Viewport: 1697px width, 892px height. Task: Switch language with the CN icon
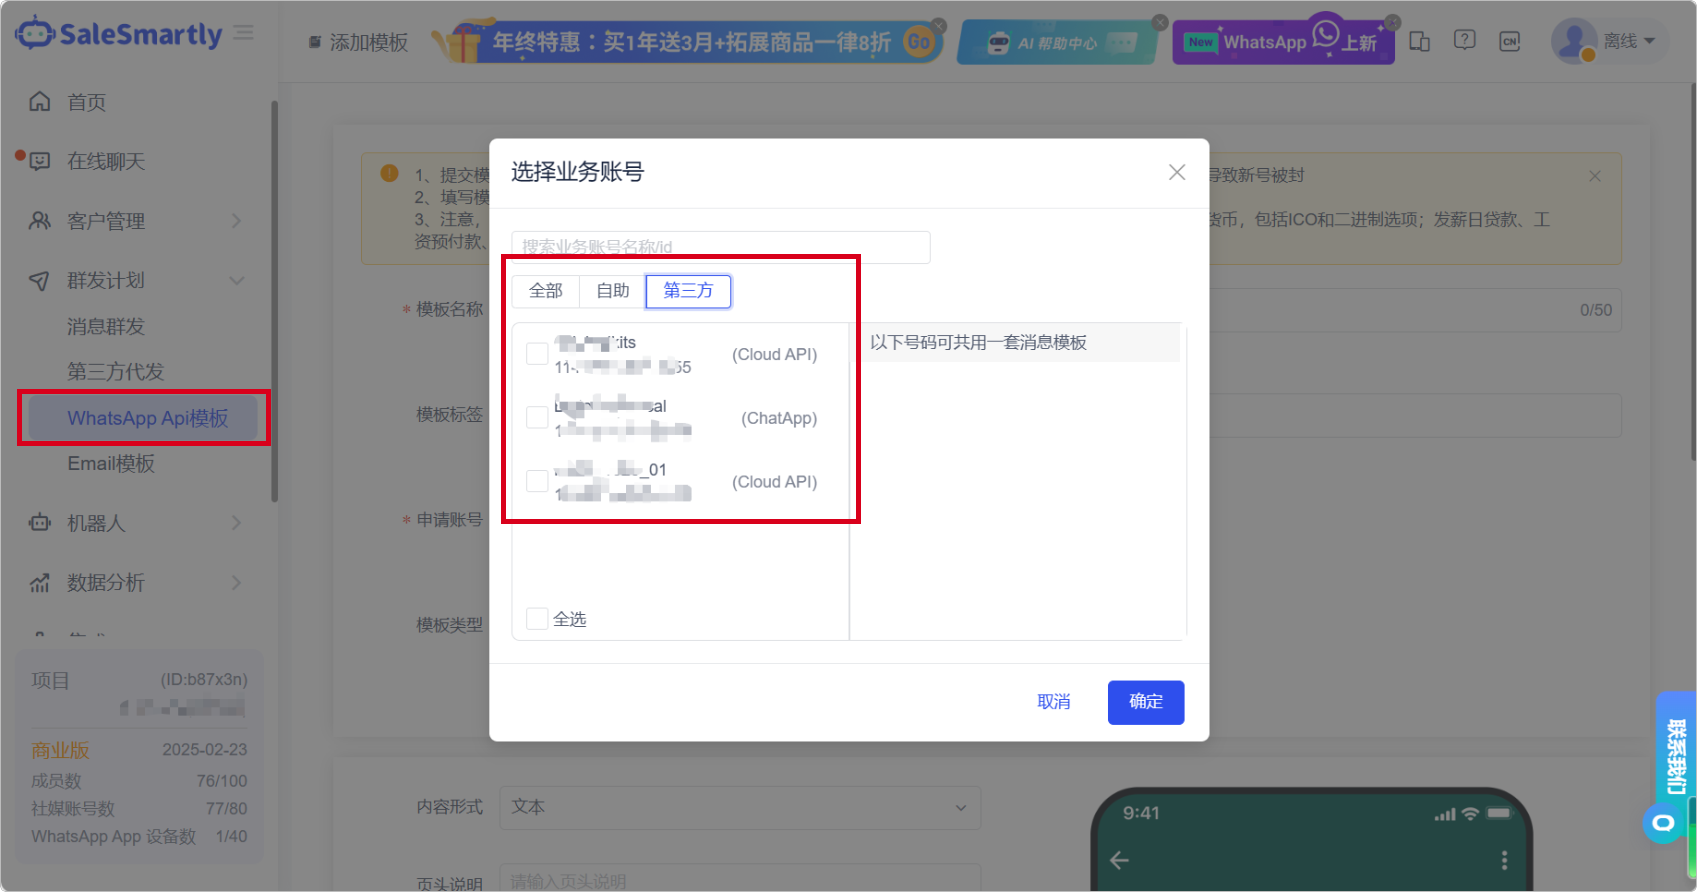1510,41
